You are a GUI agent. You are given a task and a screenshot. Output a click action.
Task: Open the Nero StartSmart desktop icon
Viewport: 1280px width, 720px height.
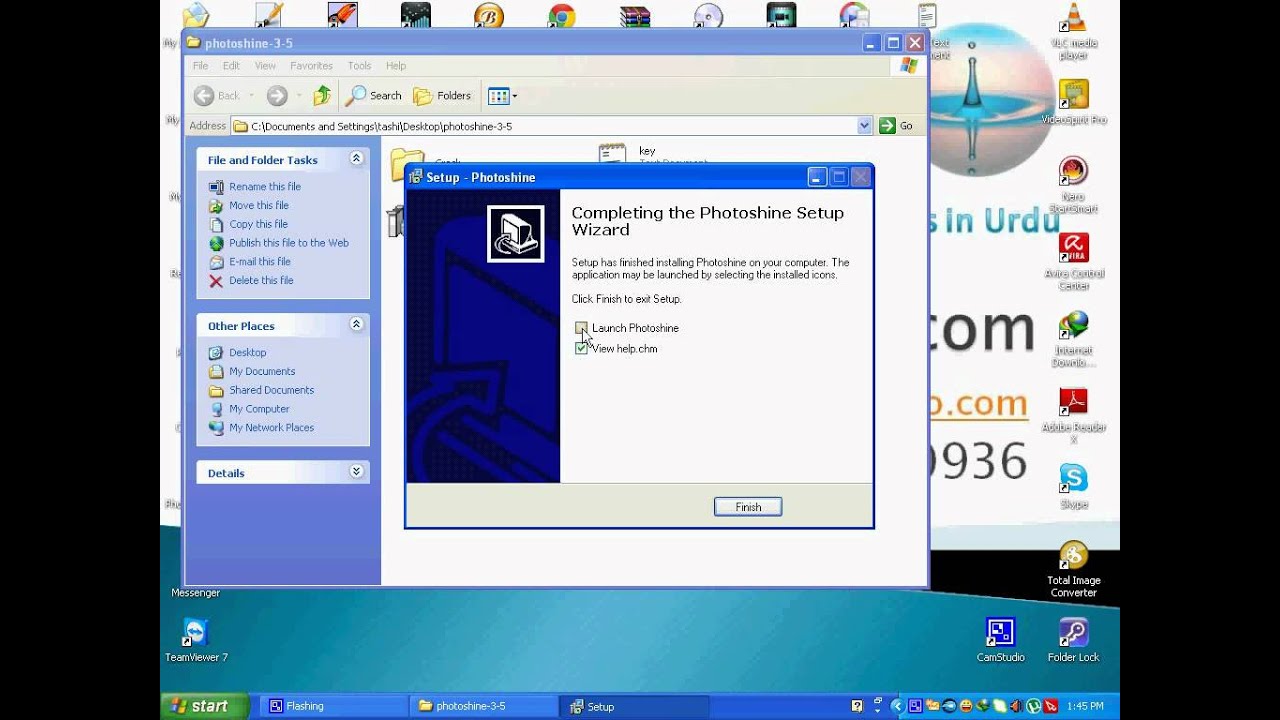(x=1074, y=184)
